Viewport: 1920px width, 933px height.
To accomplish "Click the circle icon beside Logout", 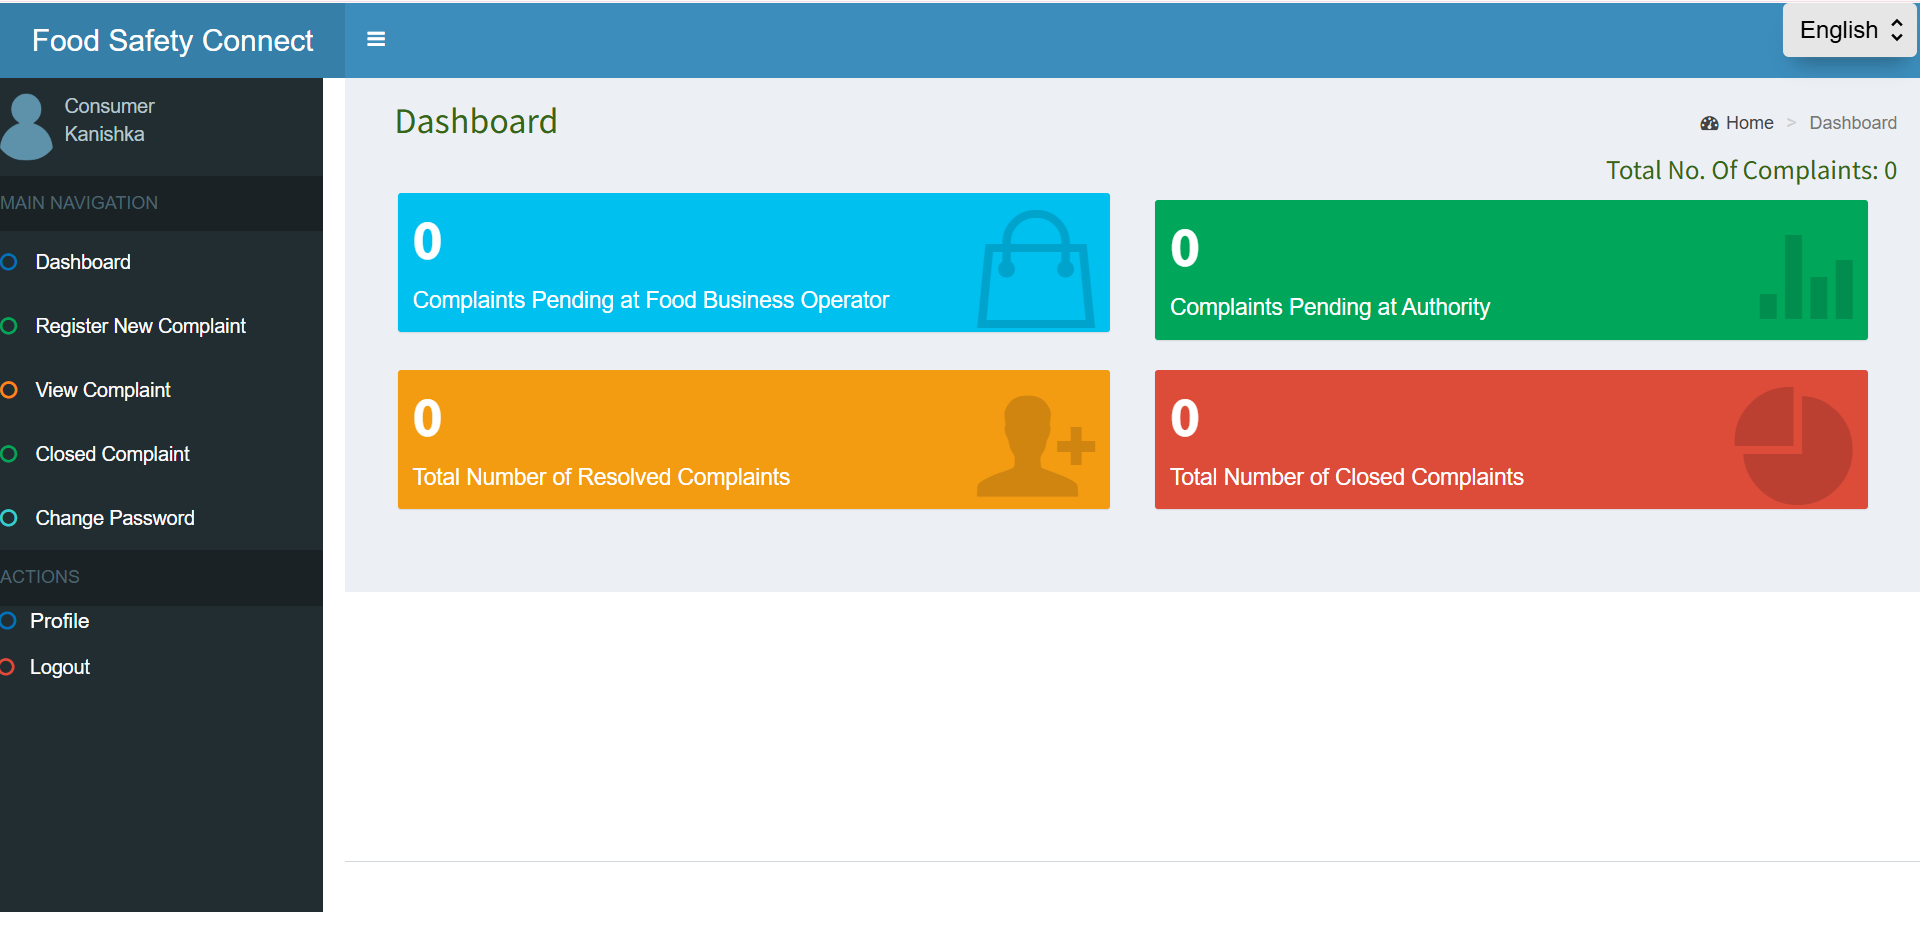I will point(8,667).
